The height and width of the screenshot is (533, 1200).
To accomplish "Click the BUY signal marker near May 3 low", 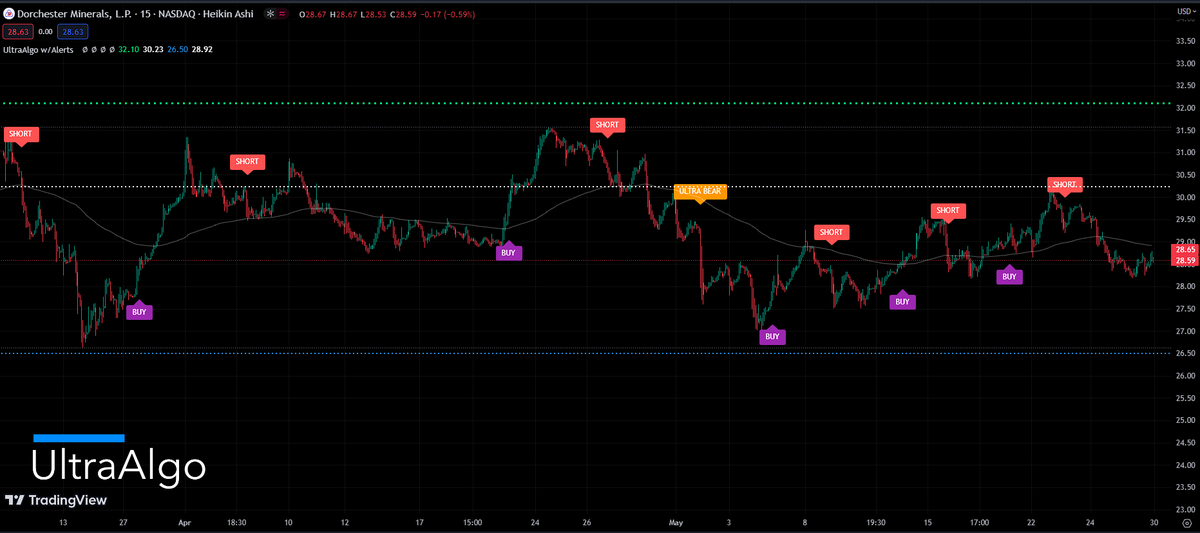I will click(771, 336).
